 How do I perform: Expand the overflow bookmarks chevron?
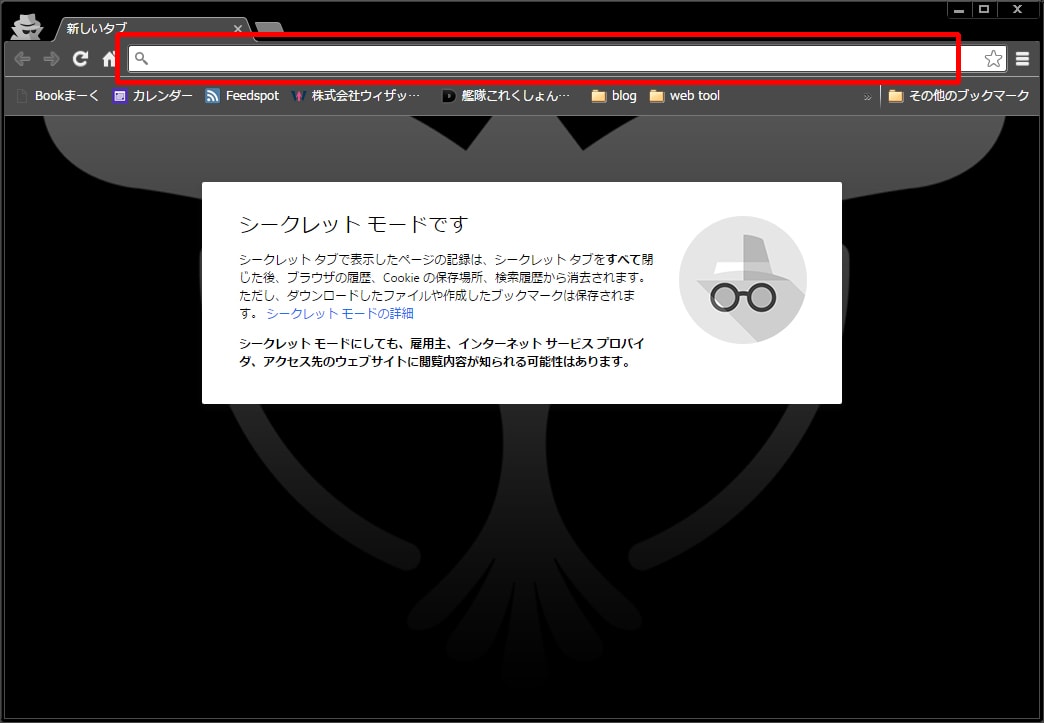[867, 96]
